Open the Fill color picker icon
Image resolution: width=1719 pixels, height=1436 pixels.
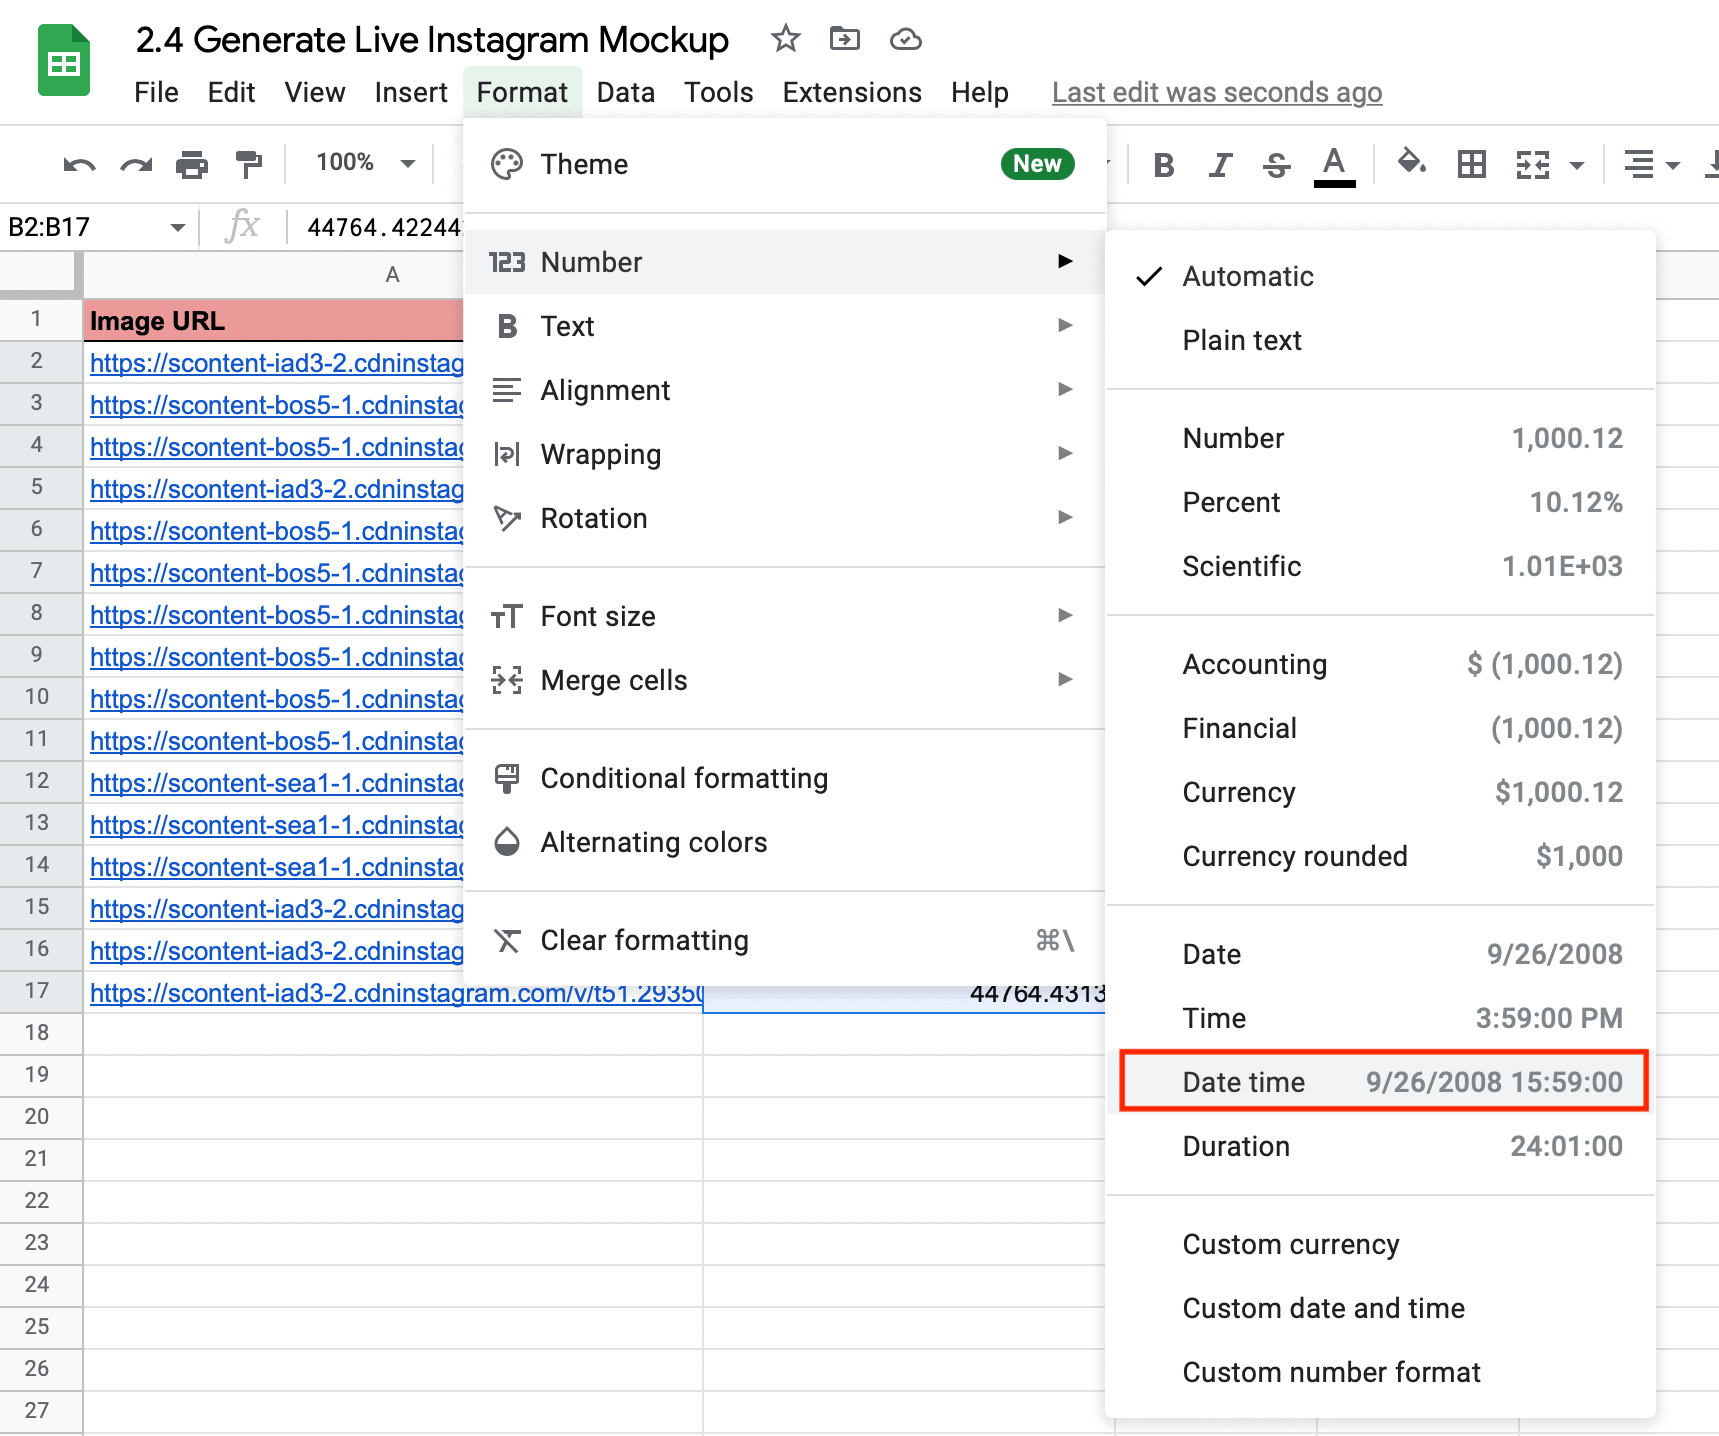[x=1411, y=163]
